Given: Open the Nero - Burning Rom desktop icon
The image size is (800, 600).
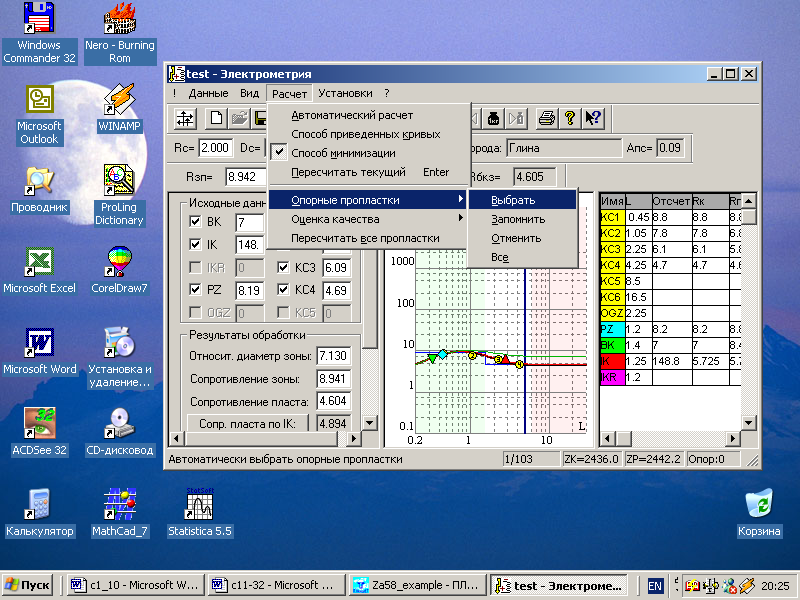Looking at the screenshot, I should coord(119,33).
